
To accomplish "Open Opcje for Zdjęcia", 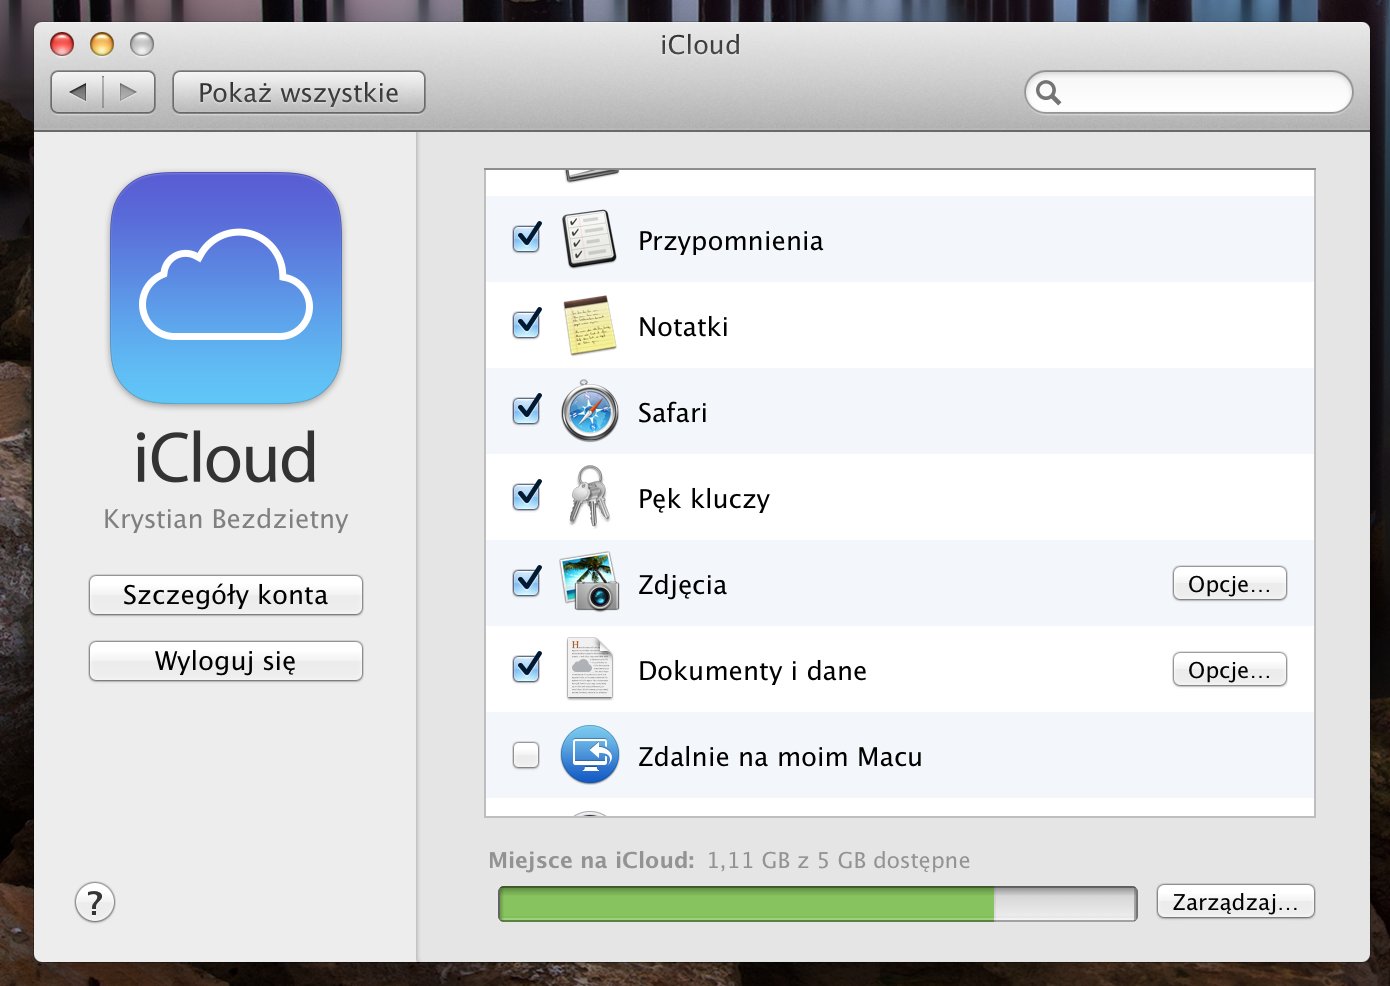I will click(x=1229, y=584).
